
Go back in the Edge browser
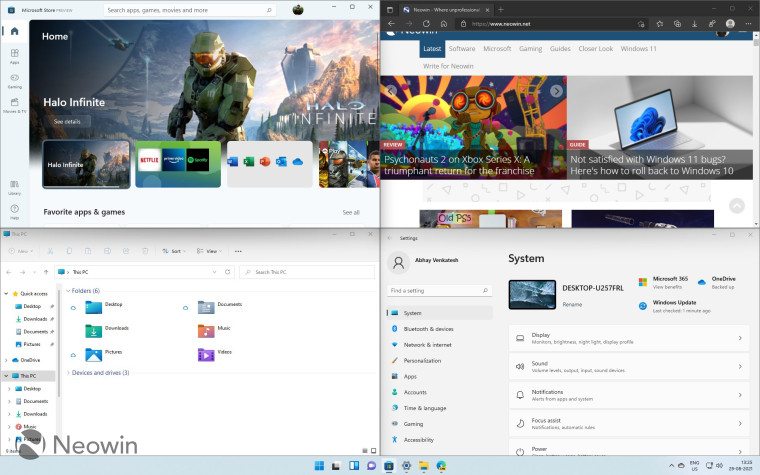click(x=391, y=24)
